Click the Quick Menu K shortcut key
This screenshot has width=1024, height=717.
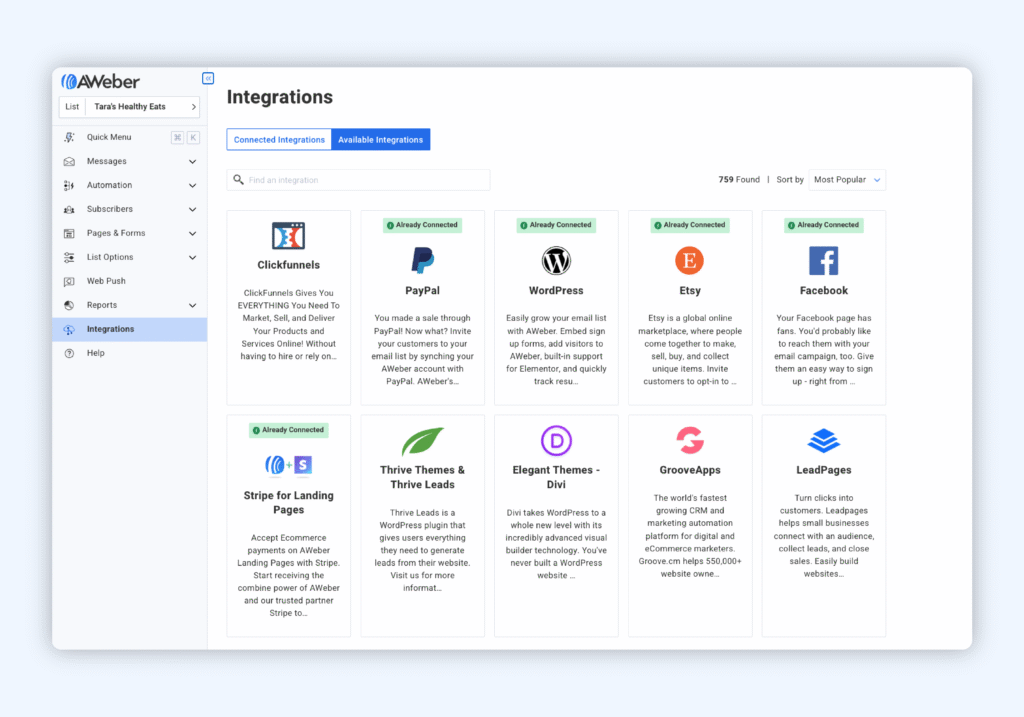click(x=193, y=137)
